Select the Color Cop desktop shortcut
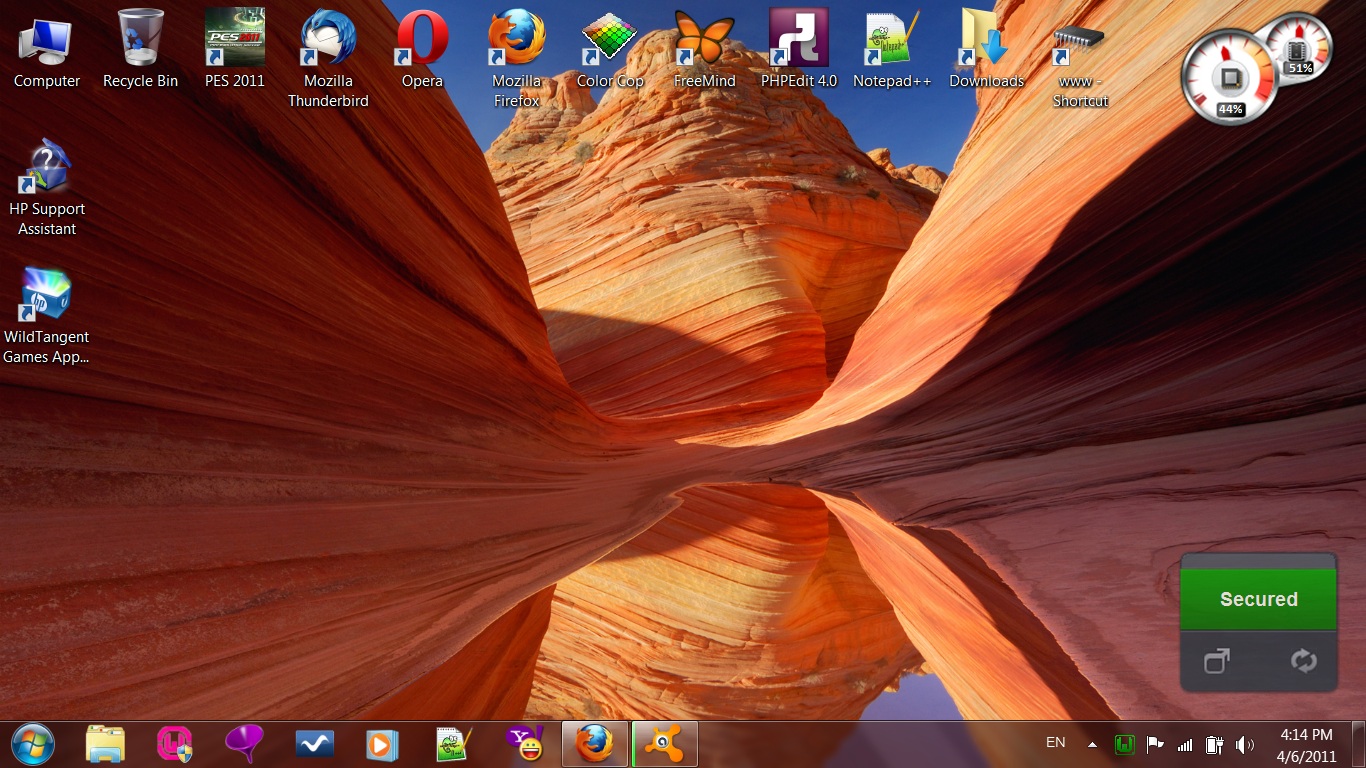 (610, 40)
